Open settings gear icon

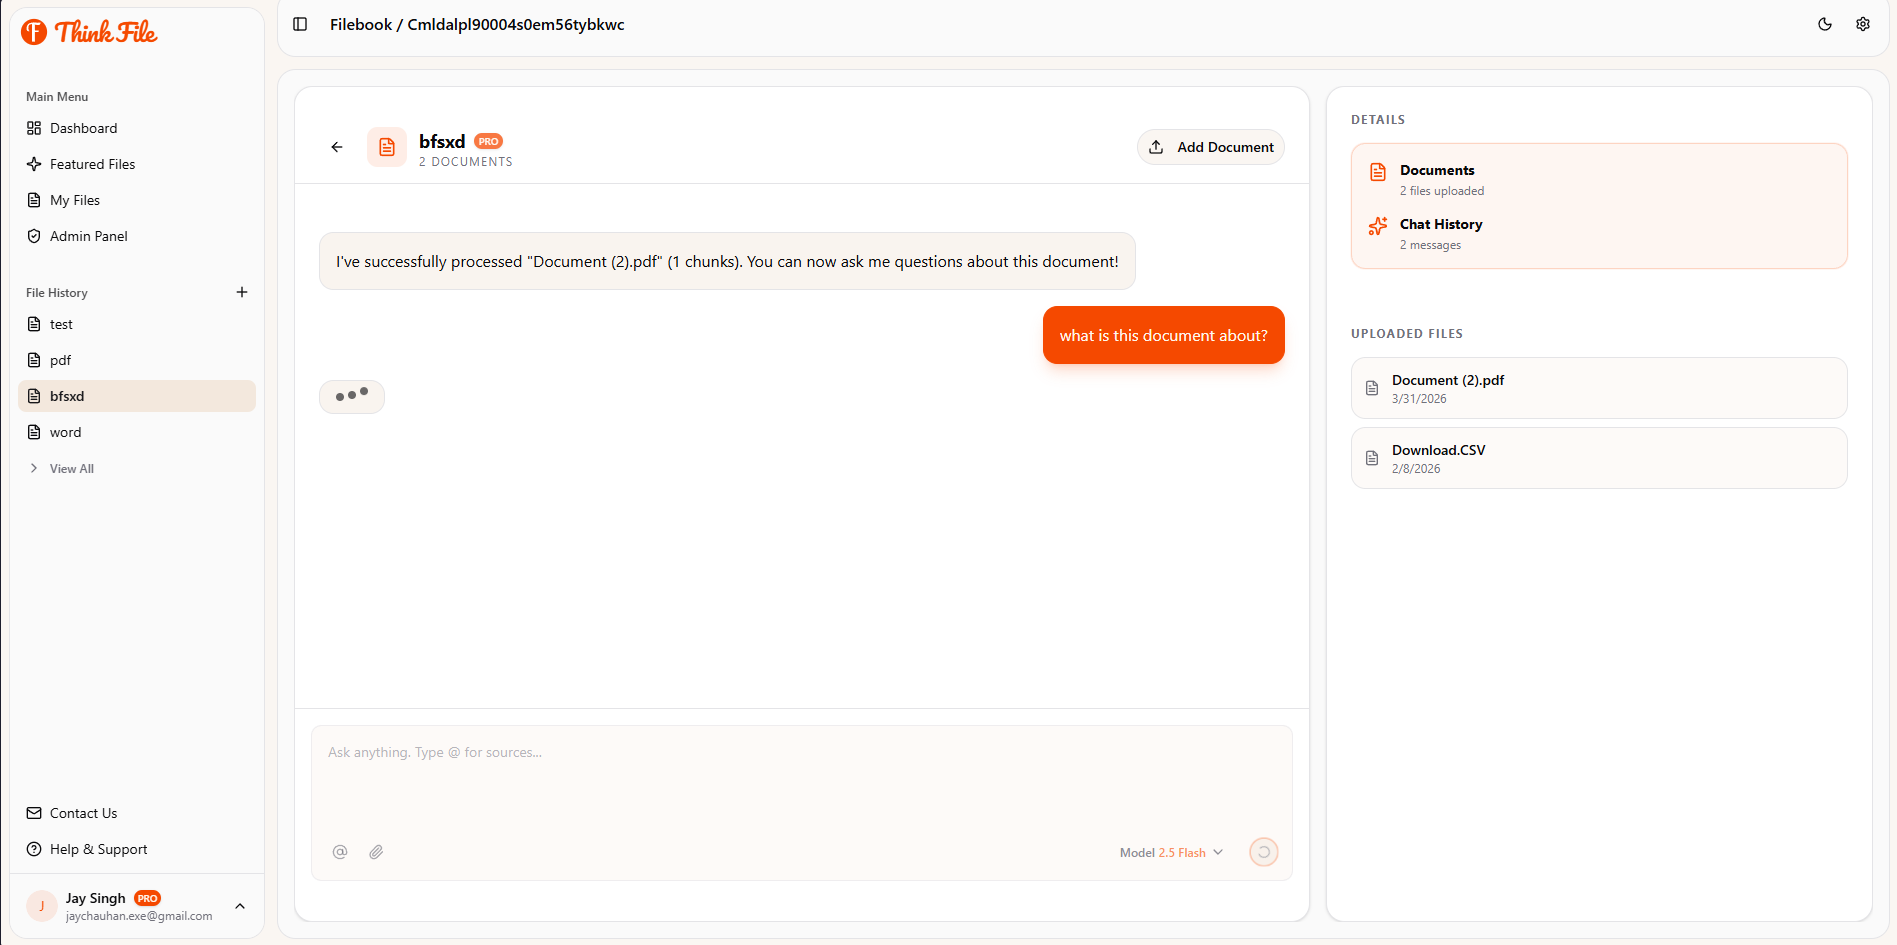click(1863, 24)
